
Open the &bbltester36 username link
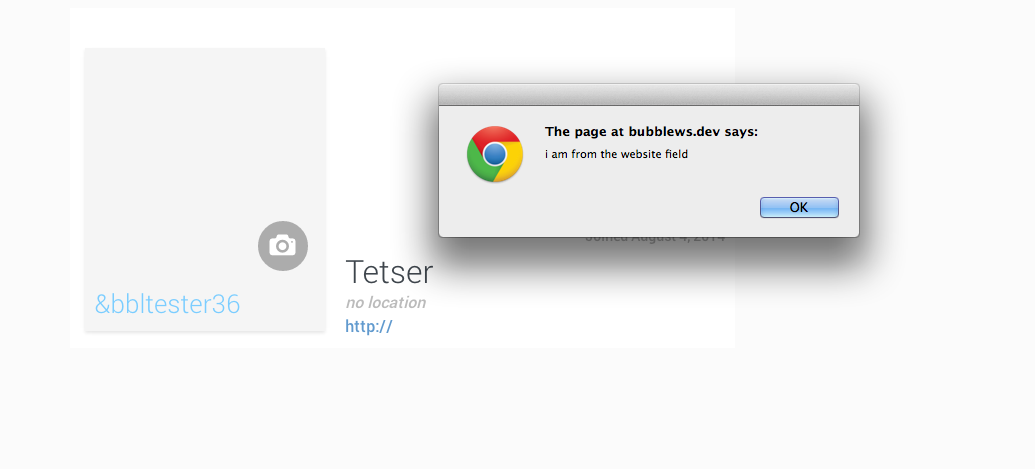(168, 304)
